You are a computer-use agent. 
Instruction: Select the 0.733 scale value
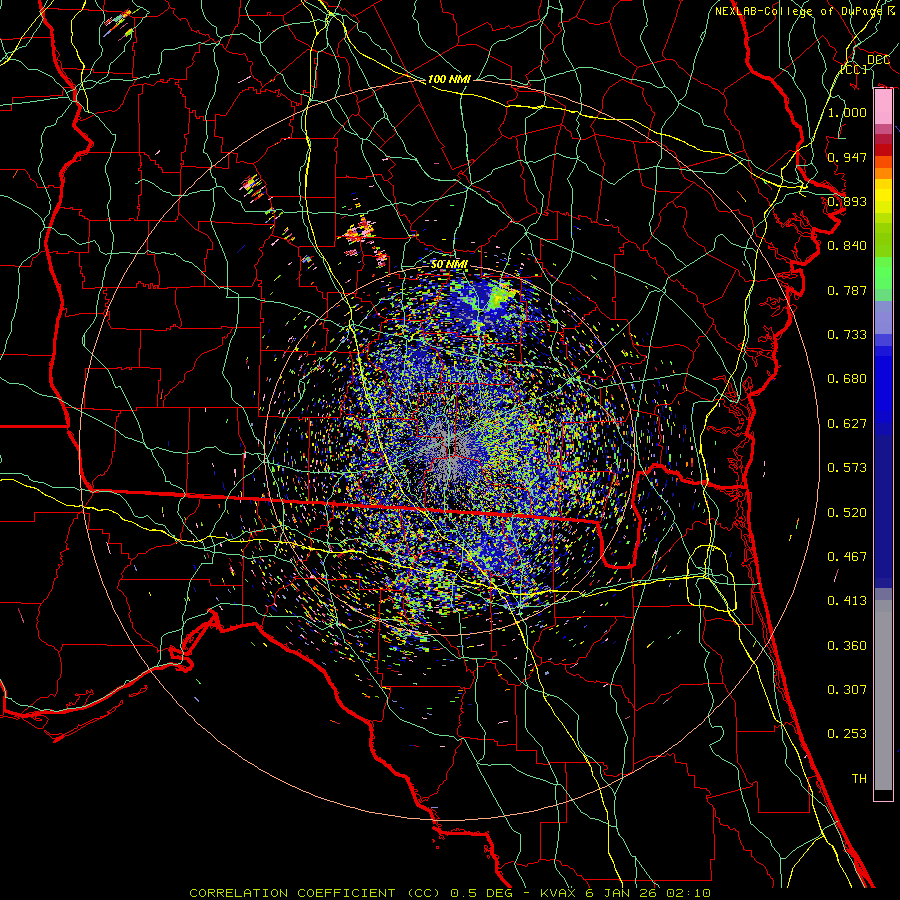[x=847, y=335]
